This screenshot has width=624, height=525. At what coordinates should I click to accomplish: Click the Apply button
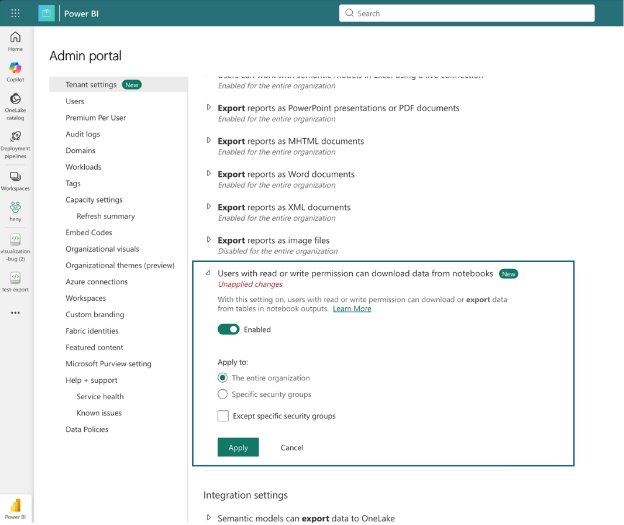point(238,447)
